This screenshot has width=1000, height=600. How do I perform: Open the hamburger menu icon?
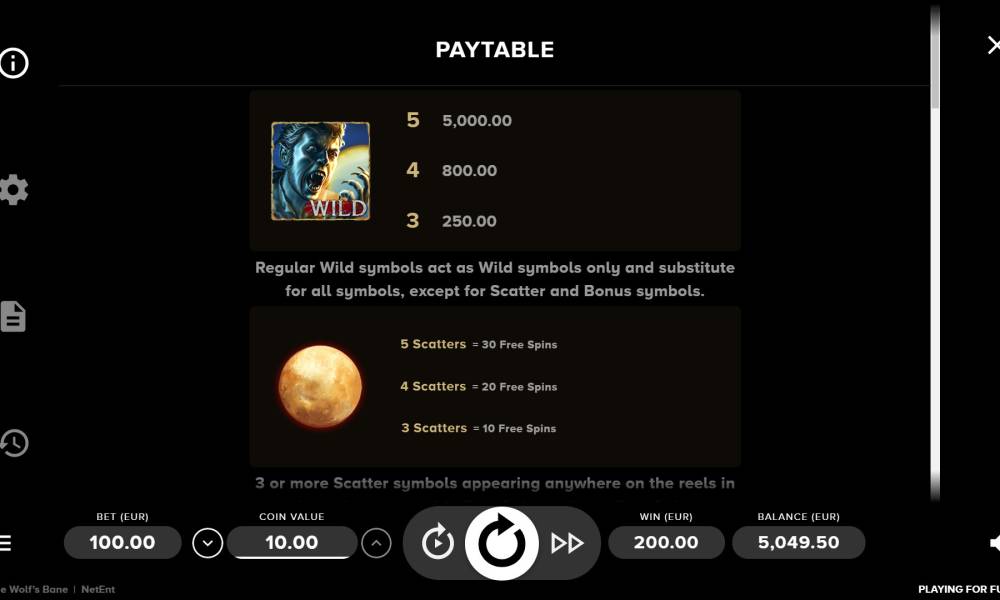coord(6,543)
